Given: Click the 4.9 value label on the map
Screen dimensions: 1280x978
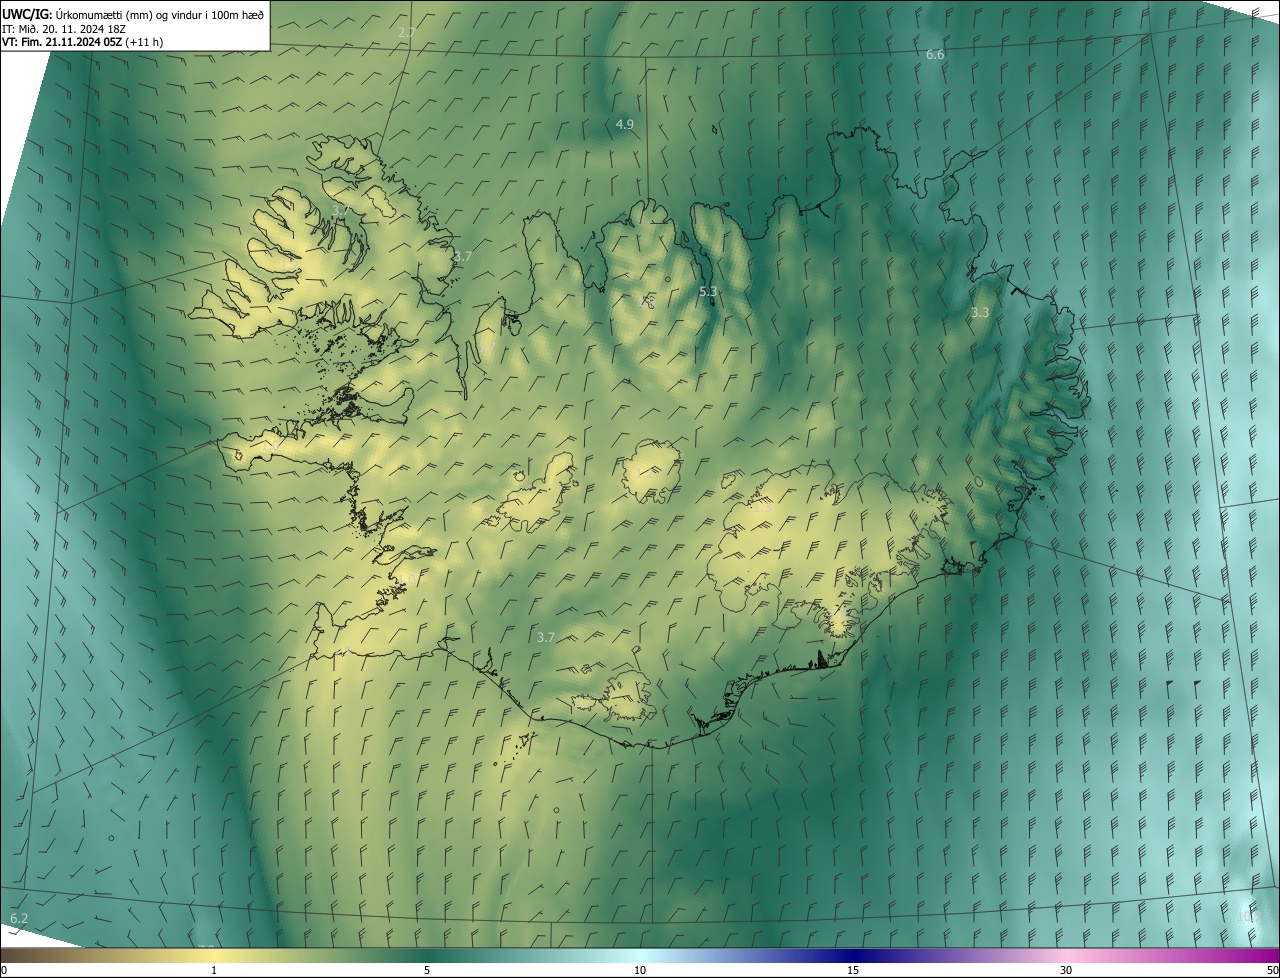Looking at the screenshot, I should [x=624, y=124].
